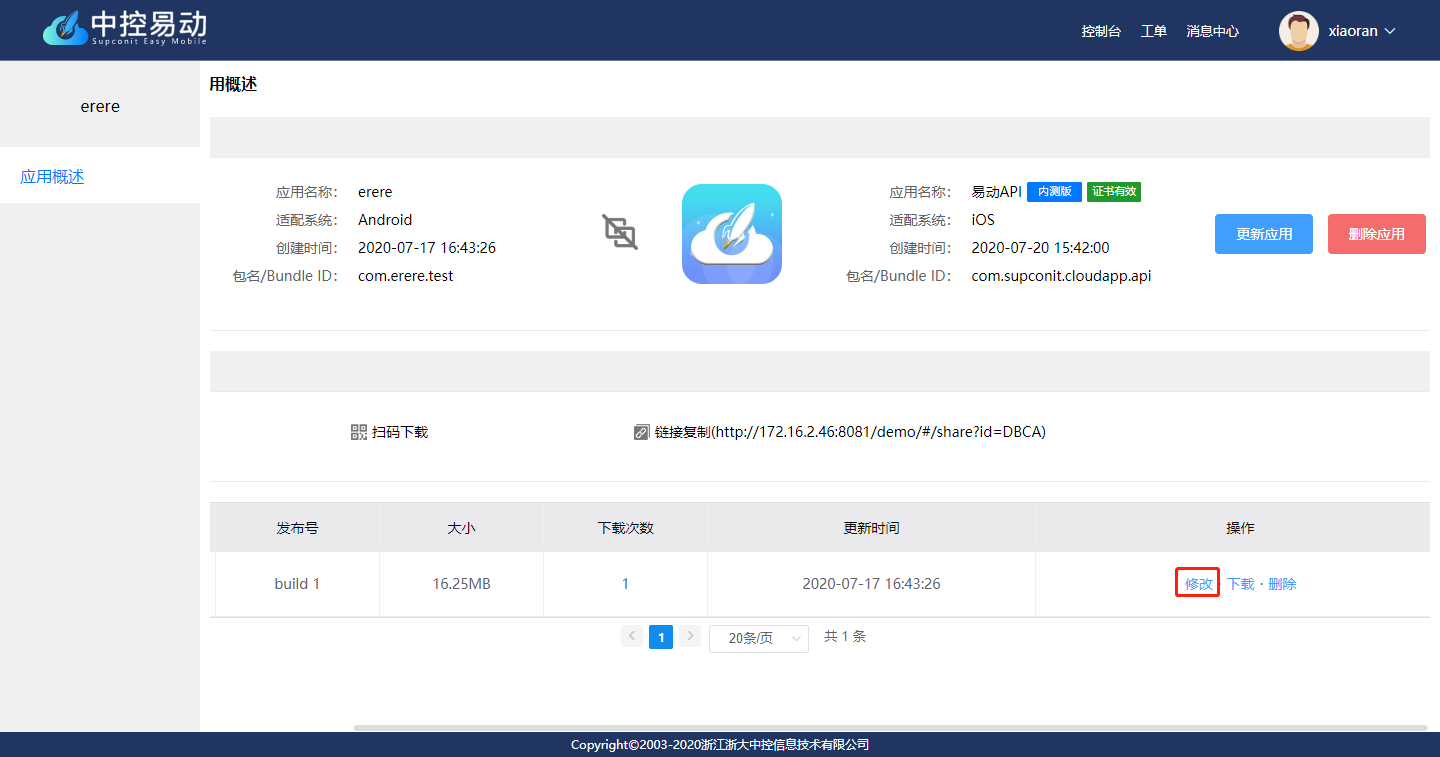This screenshot has height=757, width=1440.
Task: Click the xiaoran username text
Action: [x=1353, y=31]
